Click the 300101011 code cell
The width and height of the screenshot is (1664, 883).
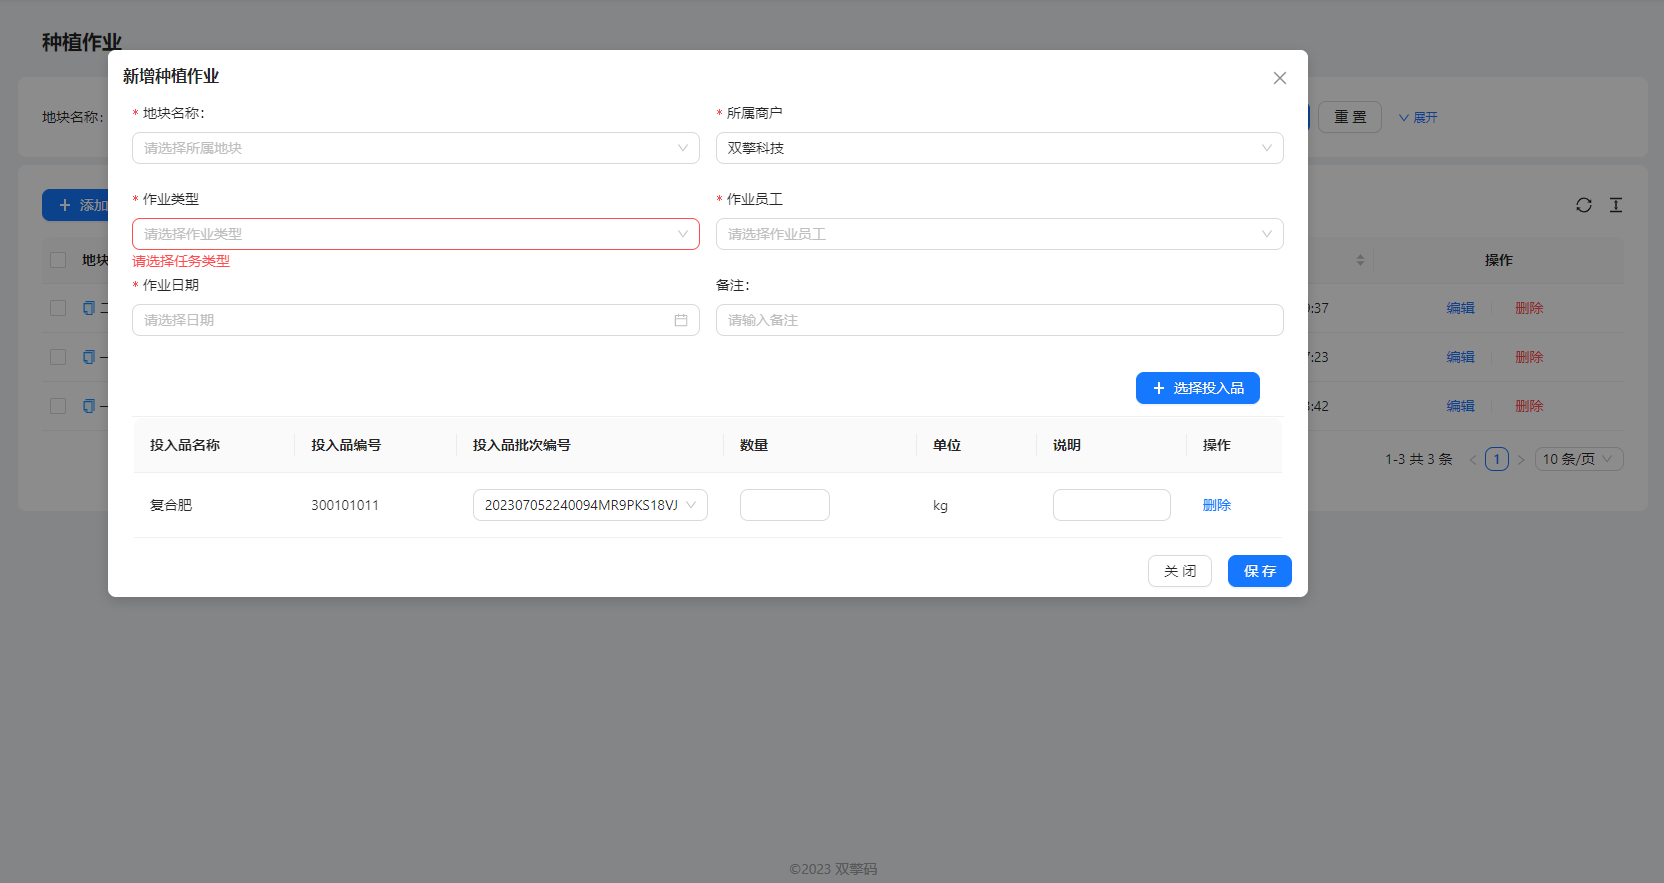345,505
